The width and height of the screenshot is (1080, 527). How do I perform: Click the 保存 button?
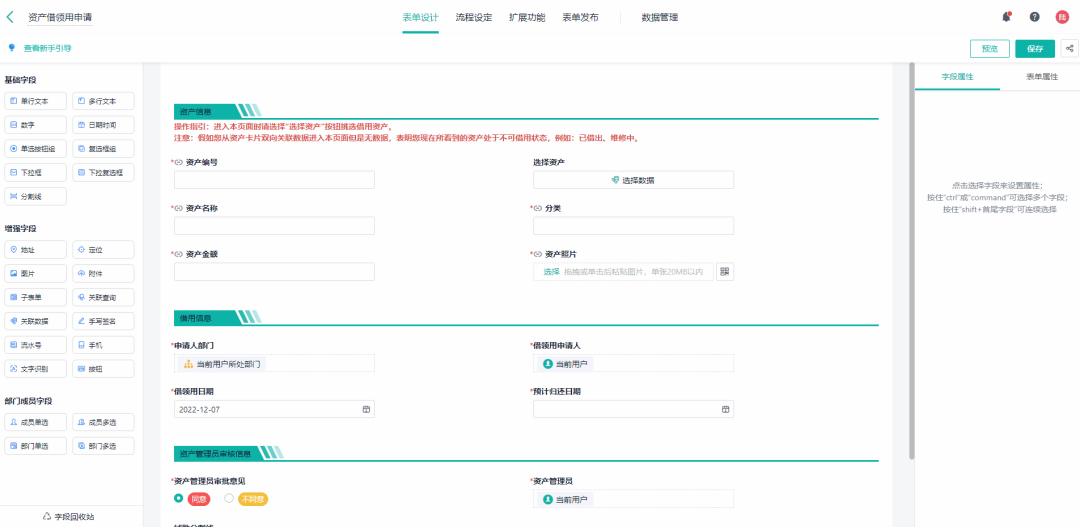[1034, 48]
